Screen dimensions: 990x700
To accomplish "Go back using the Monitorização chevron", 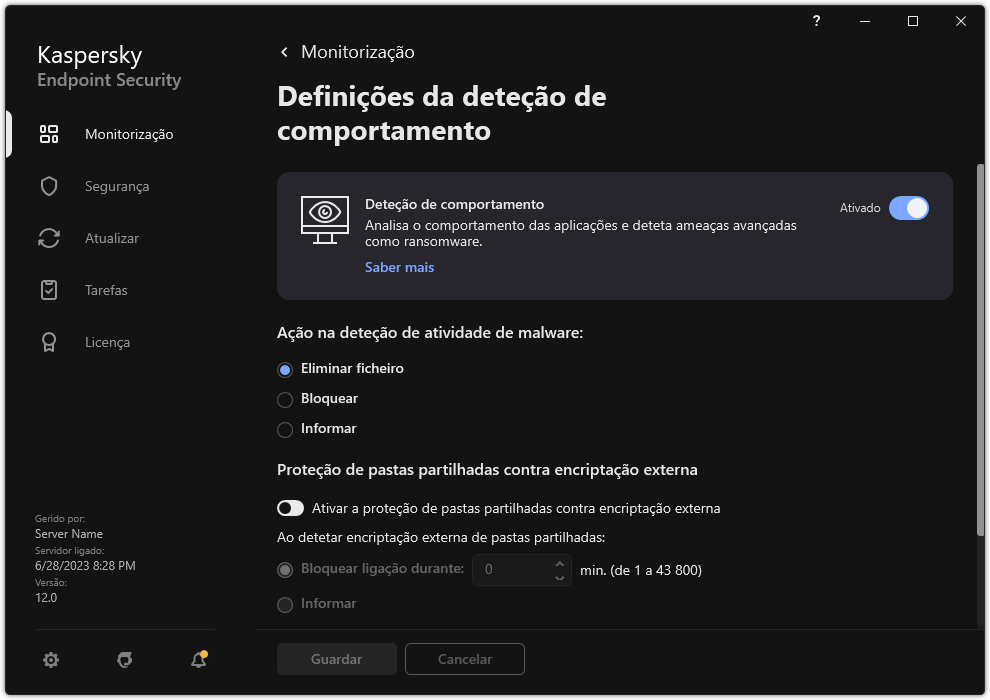I will (285, 52).
